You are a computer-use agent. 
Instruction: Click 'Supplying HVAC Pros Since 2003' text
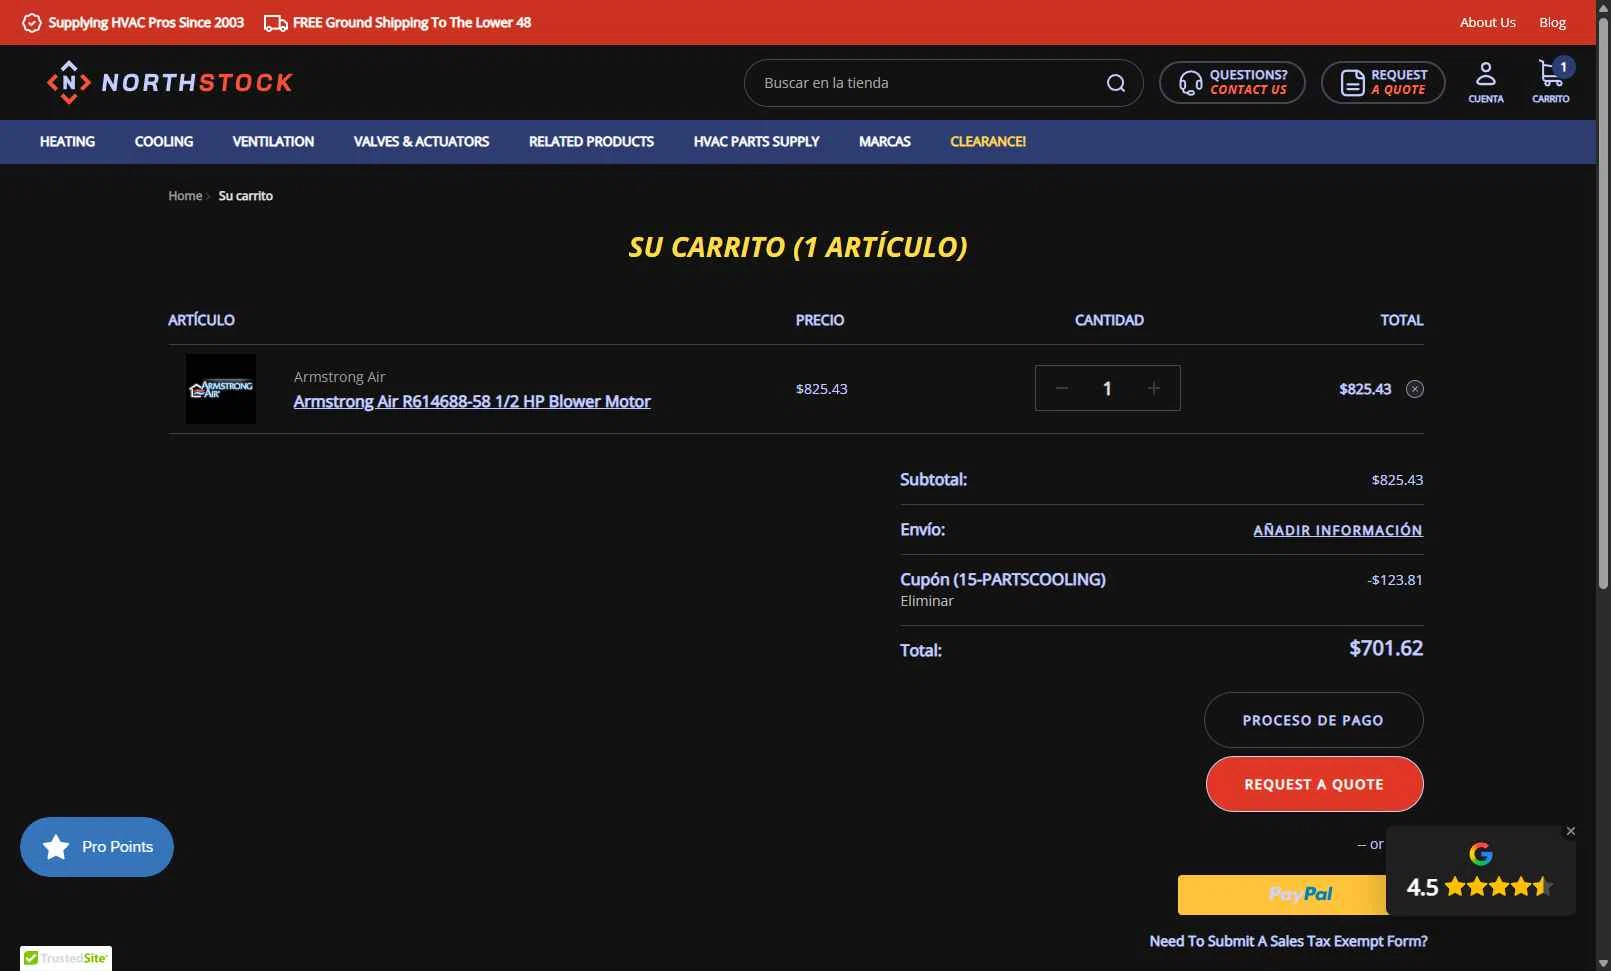pos(146,22)
